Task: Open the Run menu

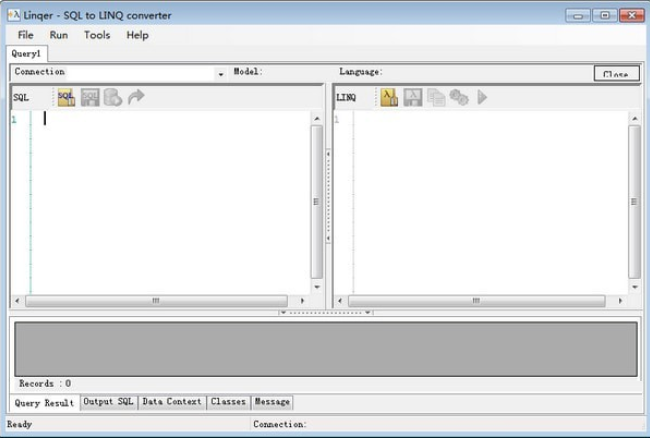Action: click(59, 35)
